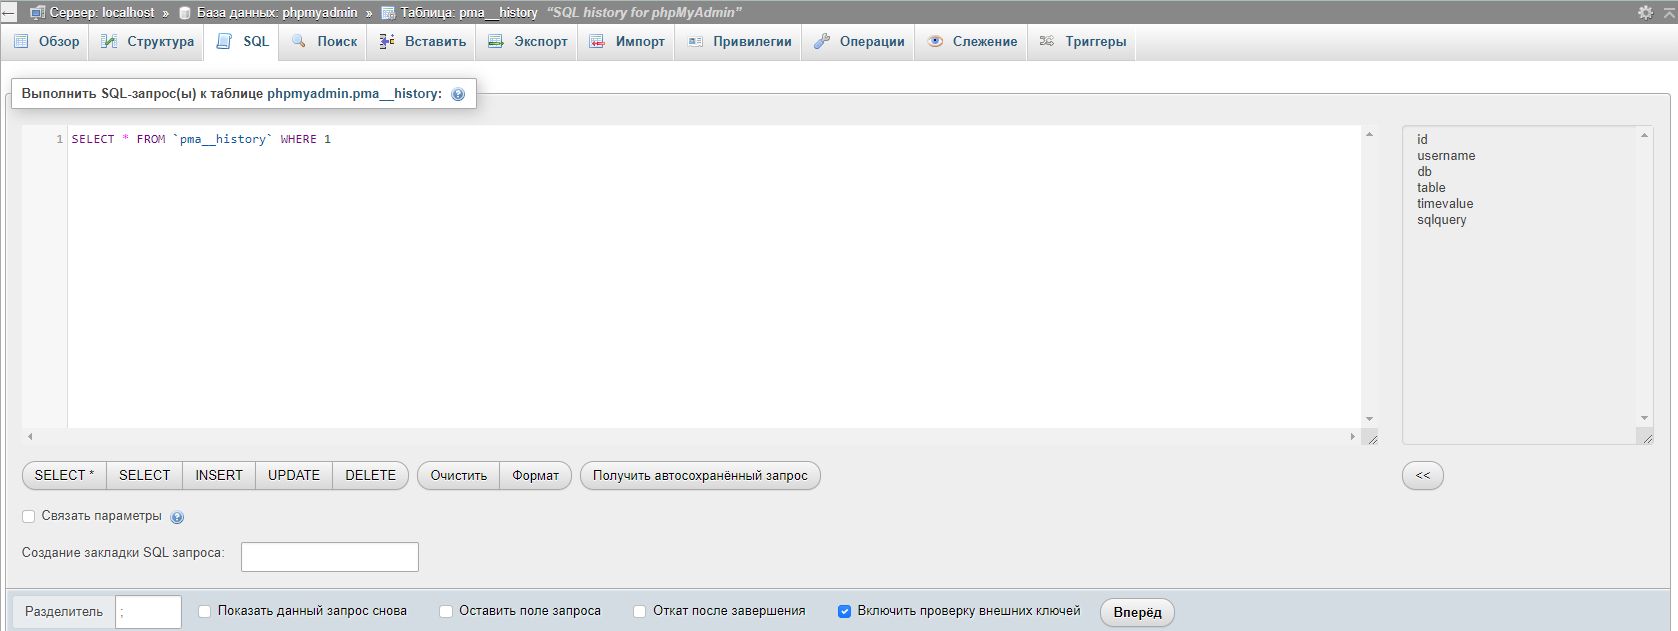This screenshot has height=631, width=1678.
Task: Switch to the Экспорт tab
Action: point(527,42)
